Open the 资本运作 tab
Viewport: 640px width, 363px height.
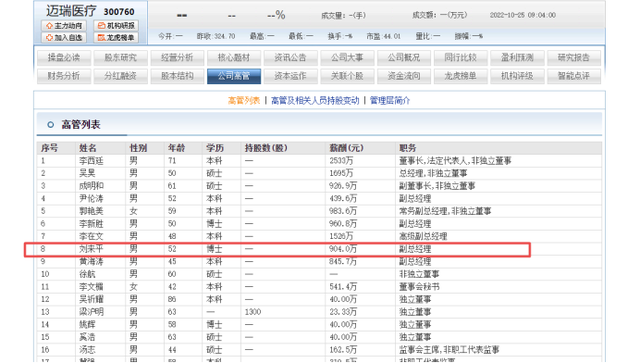coord(291,76)
